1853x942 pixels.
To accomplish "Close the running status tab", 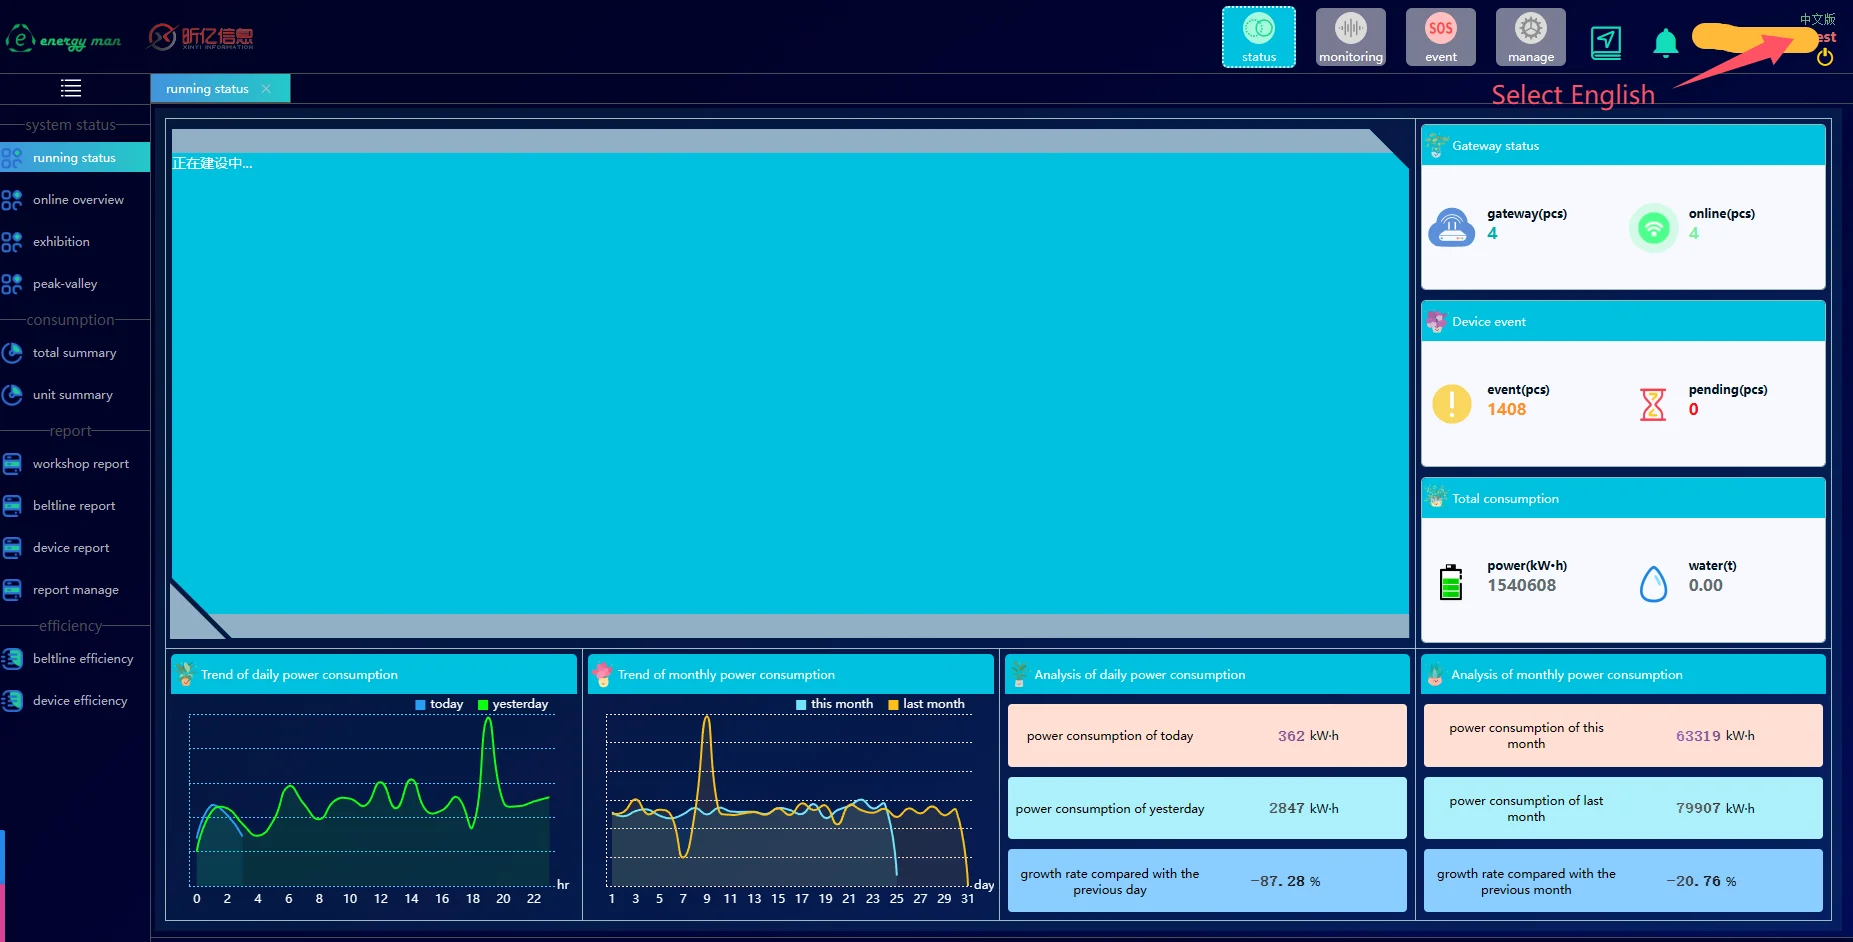I will tap(266, 89).
